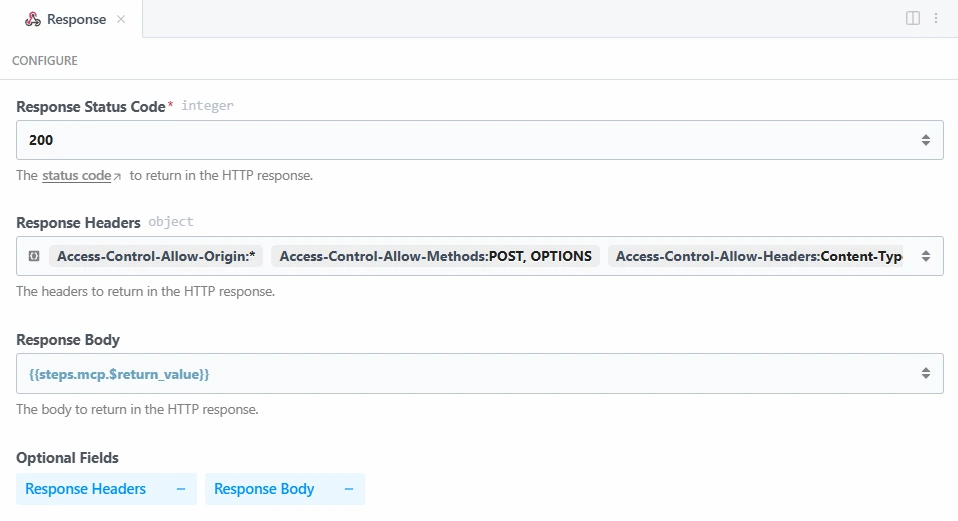The height and width of the screenshot is (521, 958).
Task: Open the status code documentation link
Action: coord(76,176)
